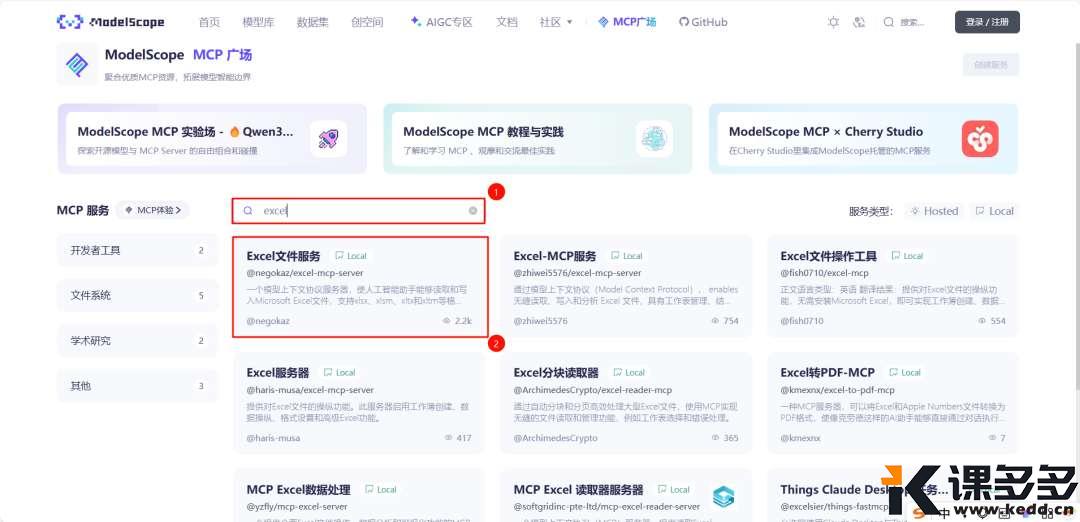Open 模型库 from the top navigation
The width and height of the screenshot is (1080, 522).
pos(258,22)
